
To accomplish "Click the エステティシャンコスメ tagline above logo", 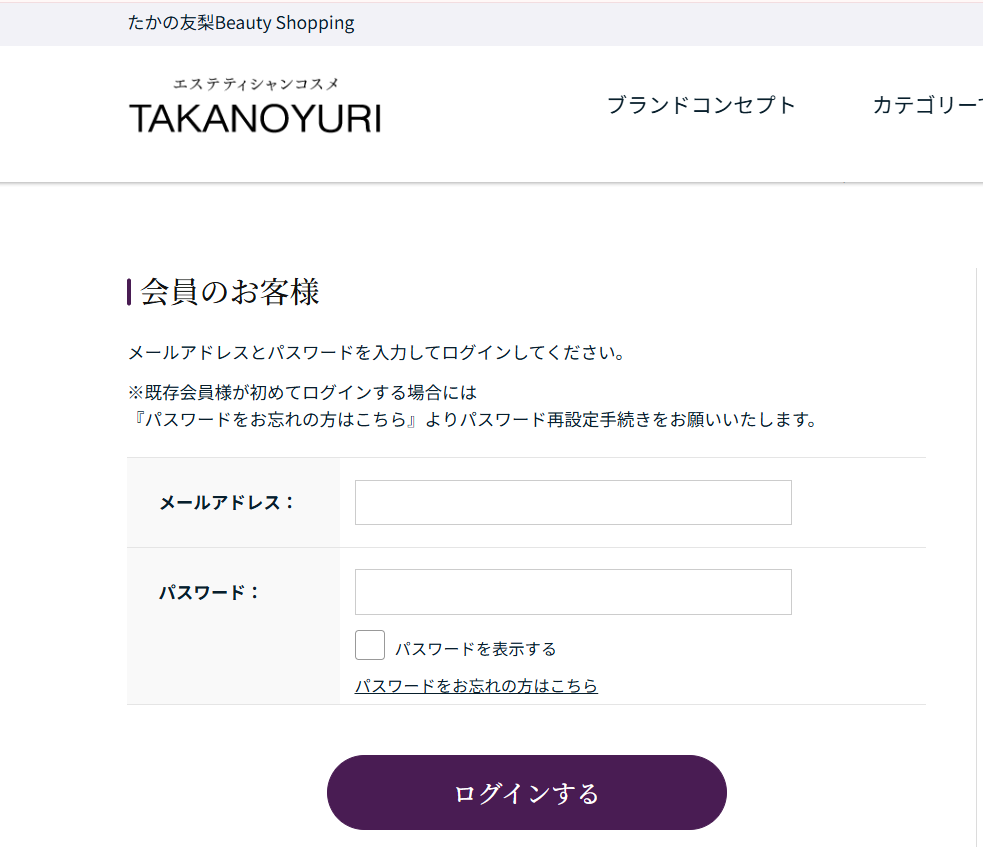I will [256, 83].
